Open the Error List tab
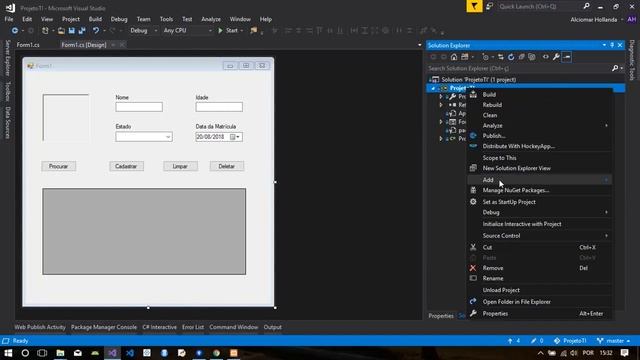The image size is (640, 360). coord(193,327)
